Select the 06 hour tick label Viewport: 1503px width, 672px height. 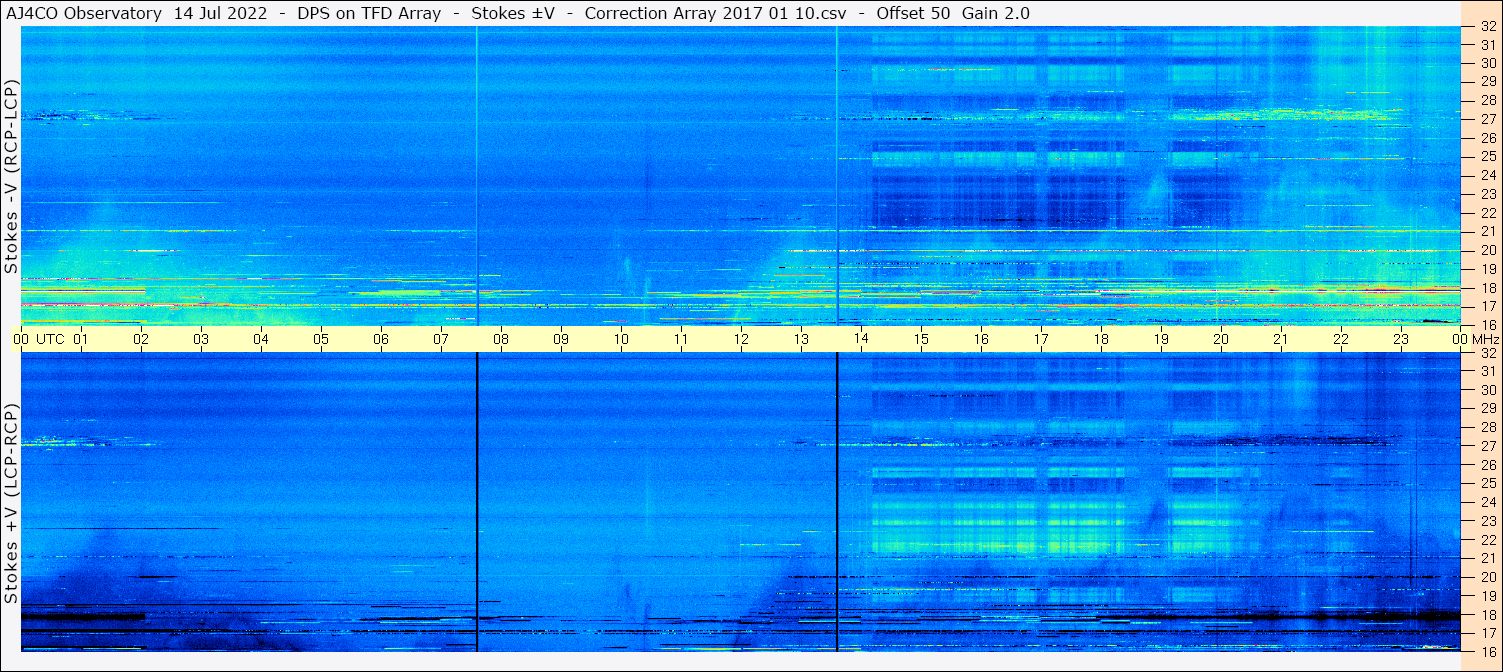381,339
